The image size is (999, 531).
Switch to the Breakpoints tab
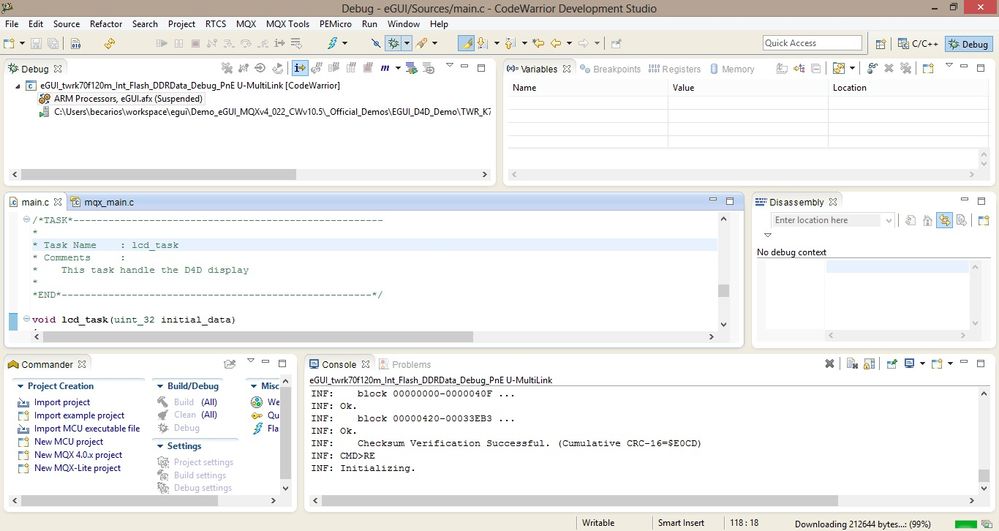[x=610, y=69]
